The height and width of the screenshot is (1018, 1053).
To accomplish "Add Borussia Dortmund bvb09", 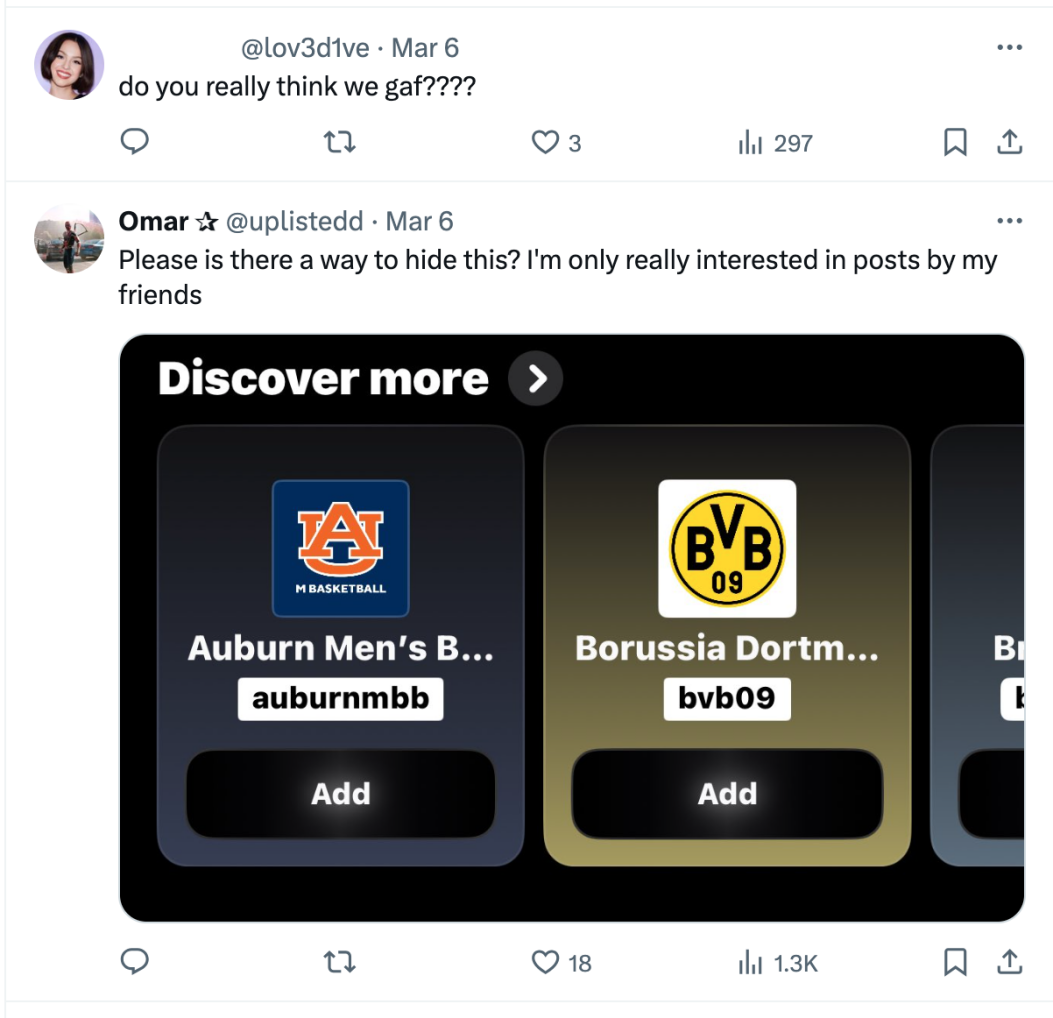I will coord(727,794).
